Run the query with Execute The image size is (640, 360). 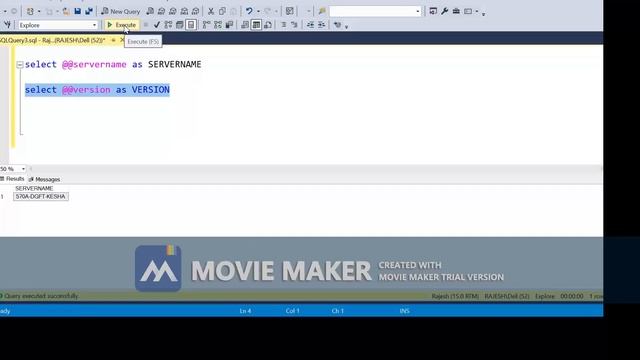[121, 25]
